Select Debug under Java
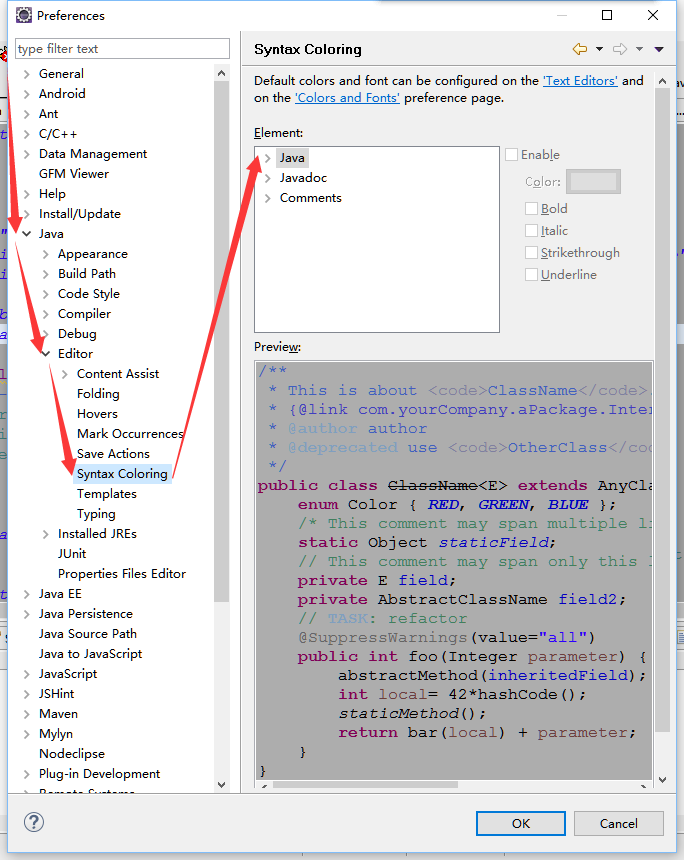Image resolution: width=684 pixels, height=860 pixels. (x=77, y=334)
